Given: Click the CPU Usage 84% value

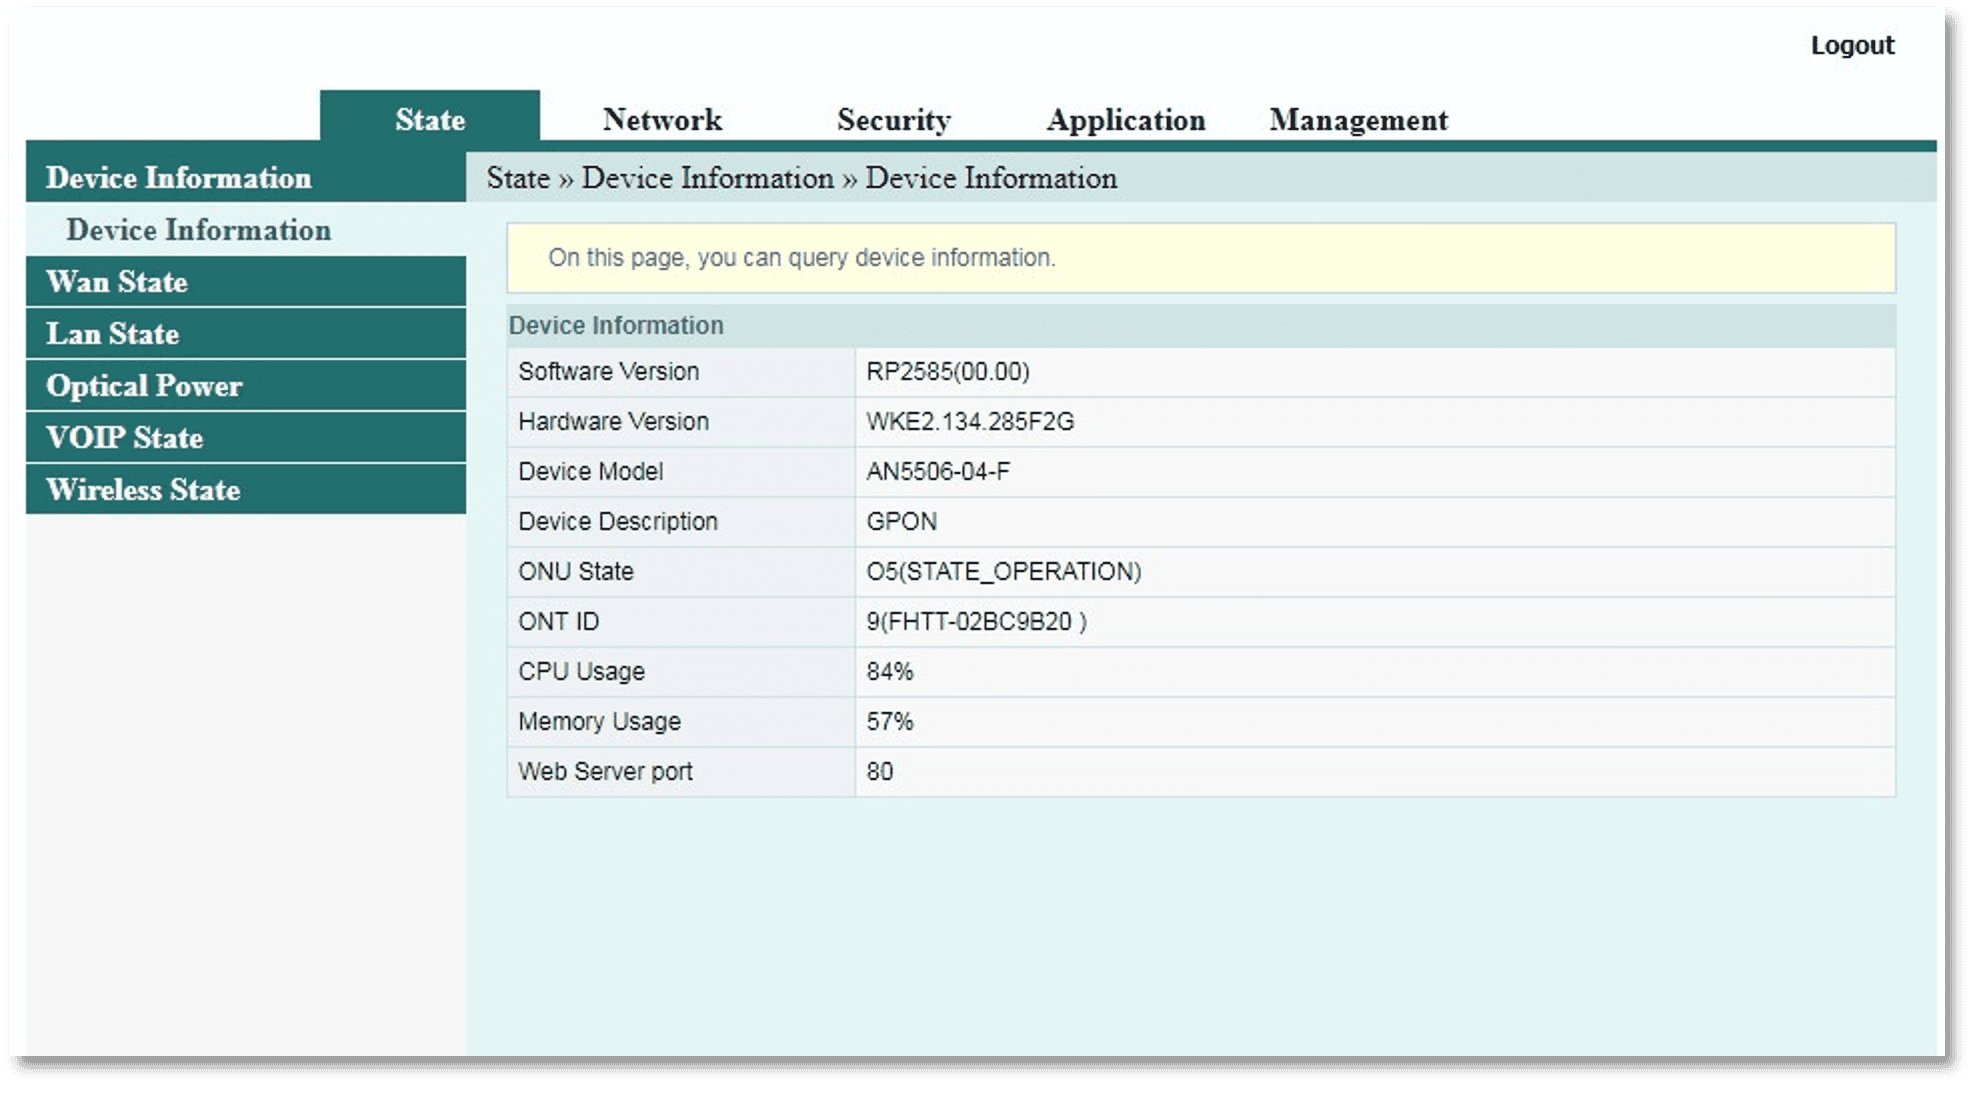Looking at the screenshot, I should [889, 672].
